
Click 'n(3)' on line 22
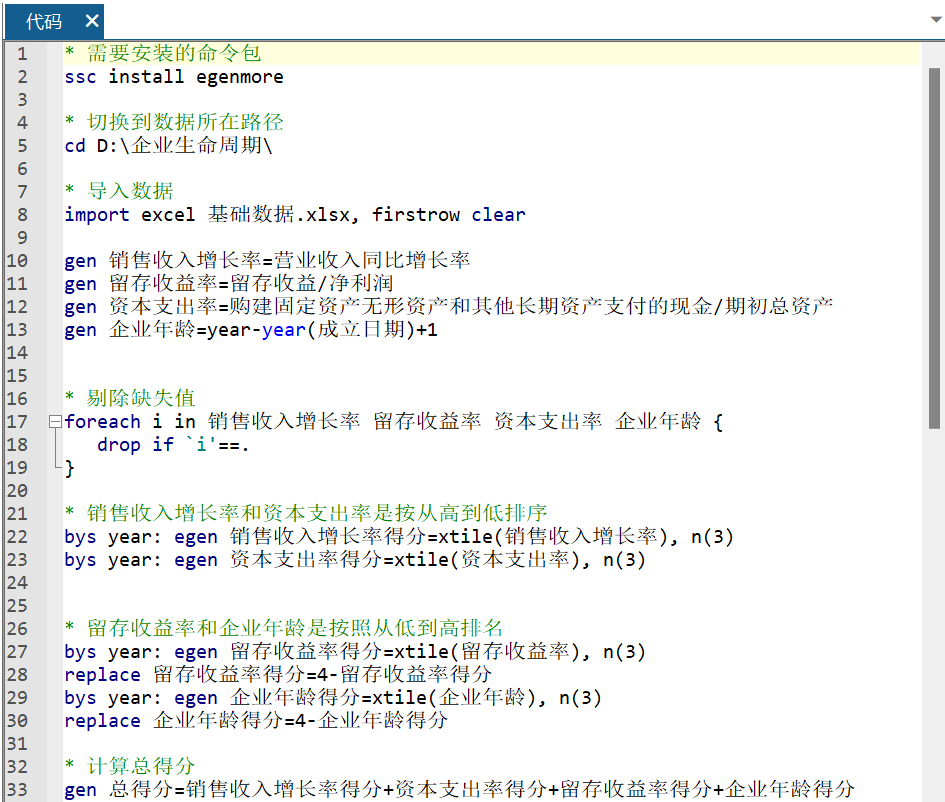pos(712,537)
